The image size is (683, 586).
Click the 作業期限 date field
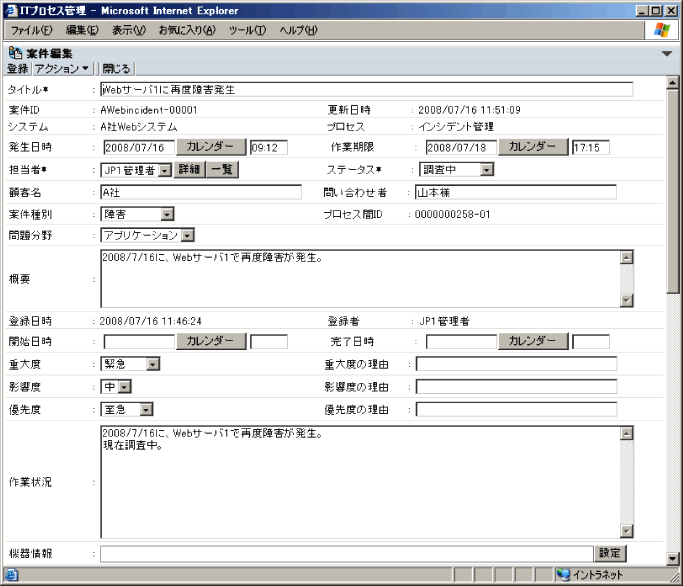pyautogui.click(x=461, y=147)
